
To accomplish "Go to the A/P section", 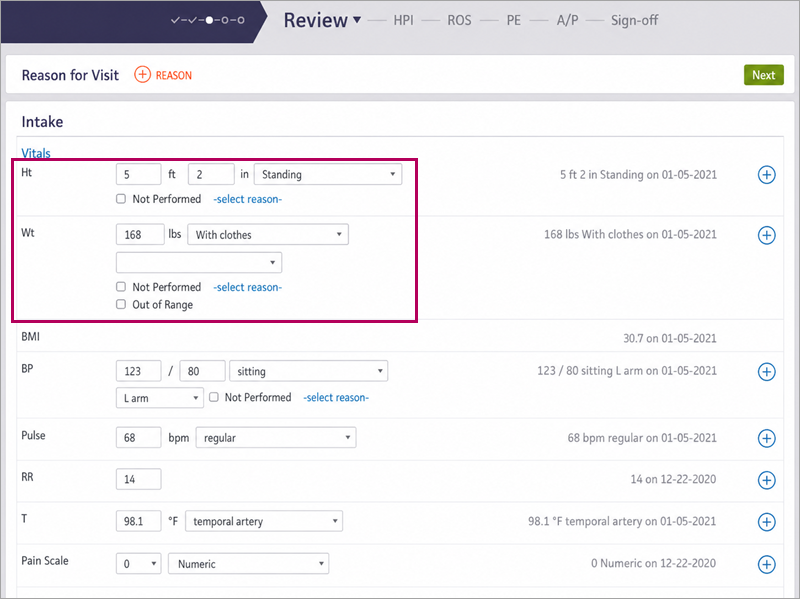I will 567,20.
